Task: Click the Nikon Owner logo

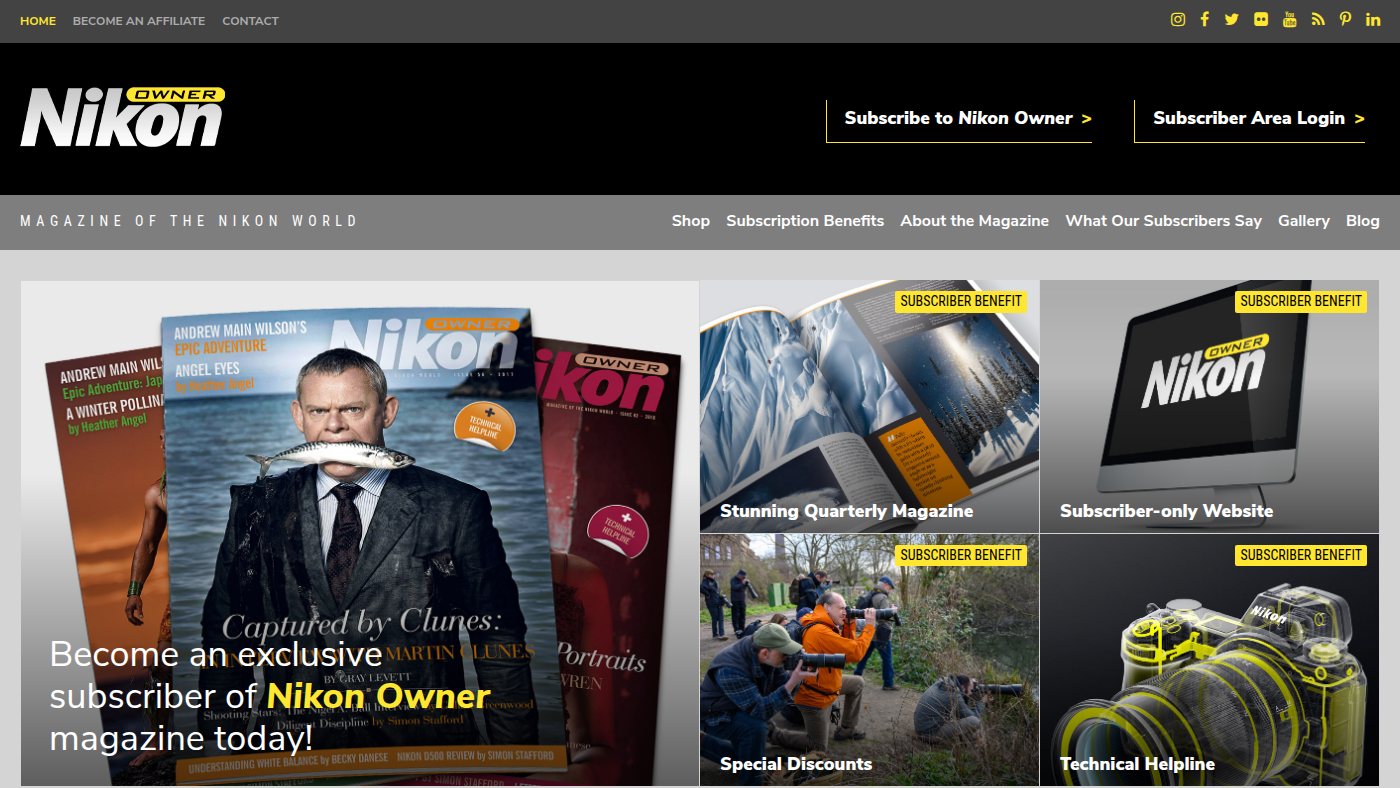Action: [123, 118]
